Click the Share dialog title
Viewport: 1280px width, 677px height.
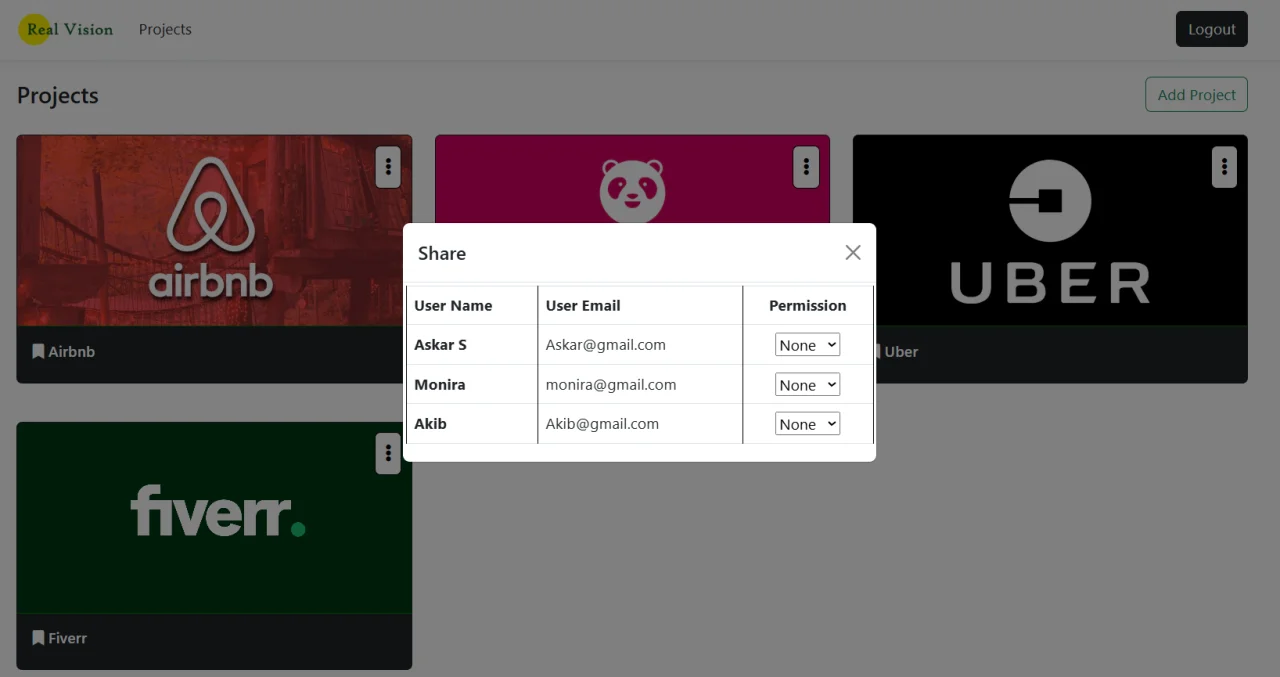click(442, 253)
